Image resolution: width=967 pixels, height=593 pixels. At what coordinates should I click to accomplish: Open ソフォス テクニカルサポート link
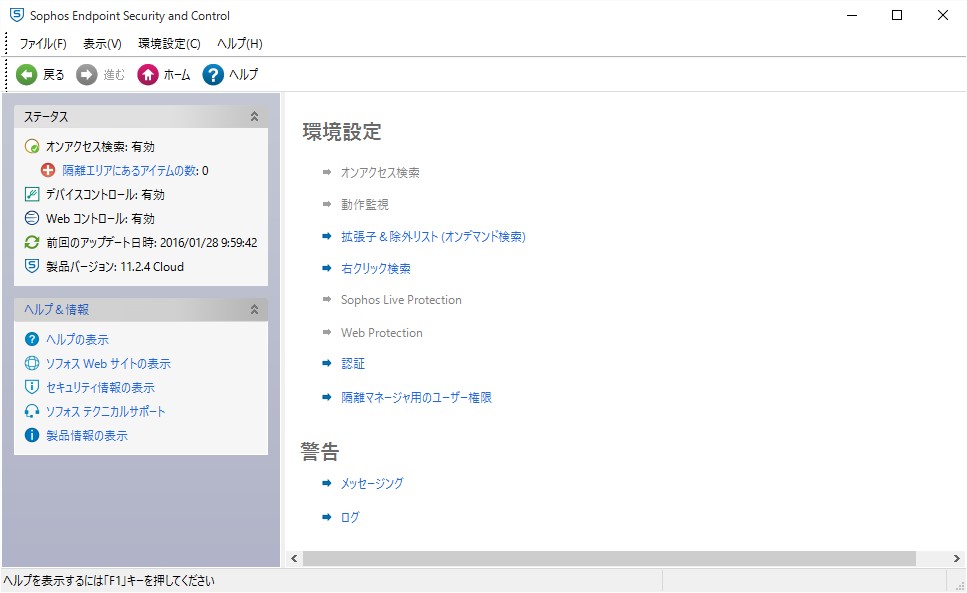pyautogui.click(x=105, y=412)
